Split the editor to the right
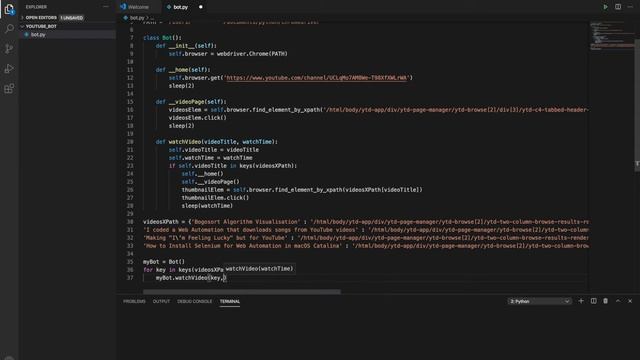The image size is (640, 360). [618, 7]
